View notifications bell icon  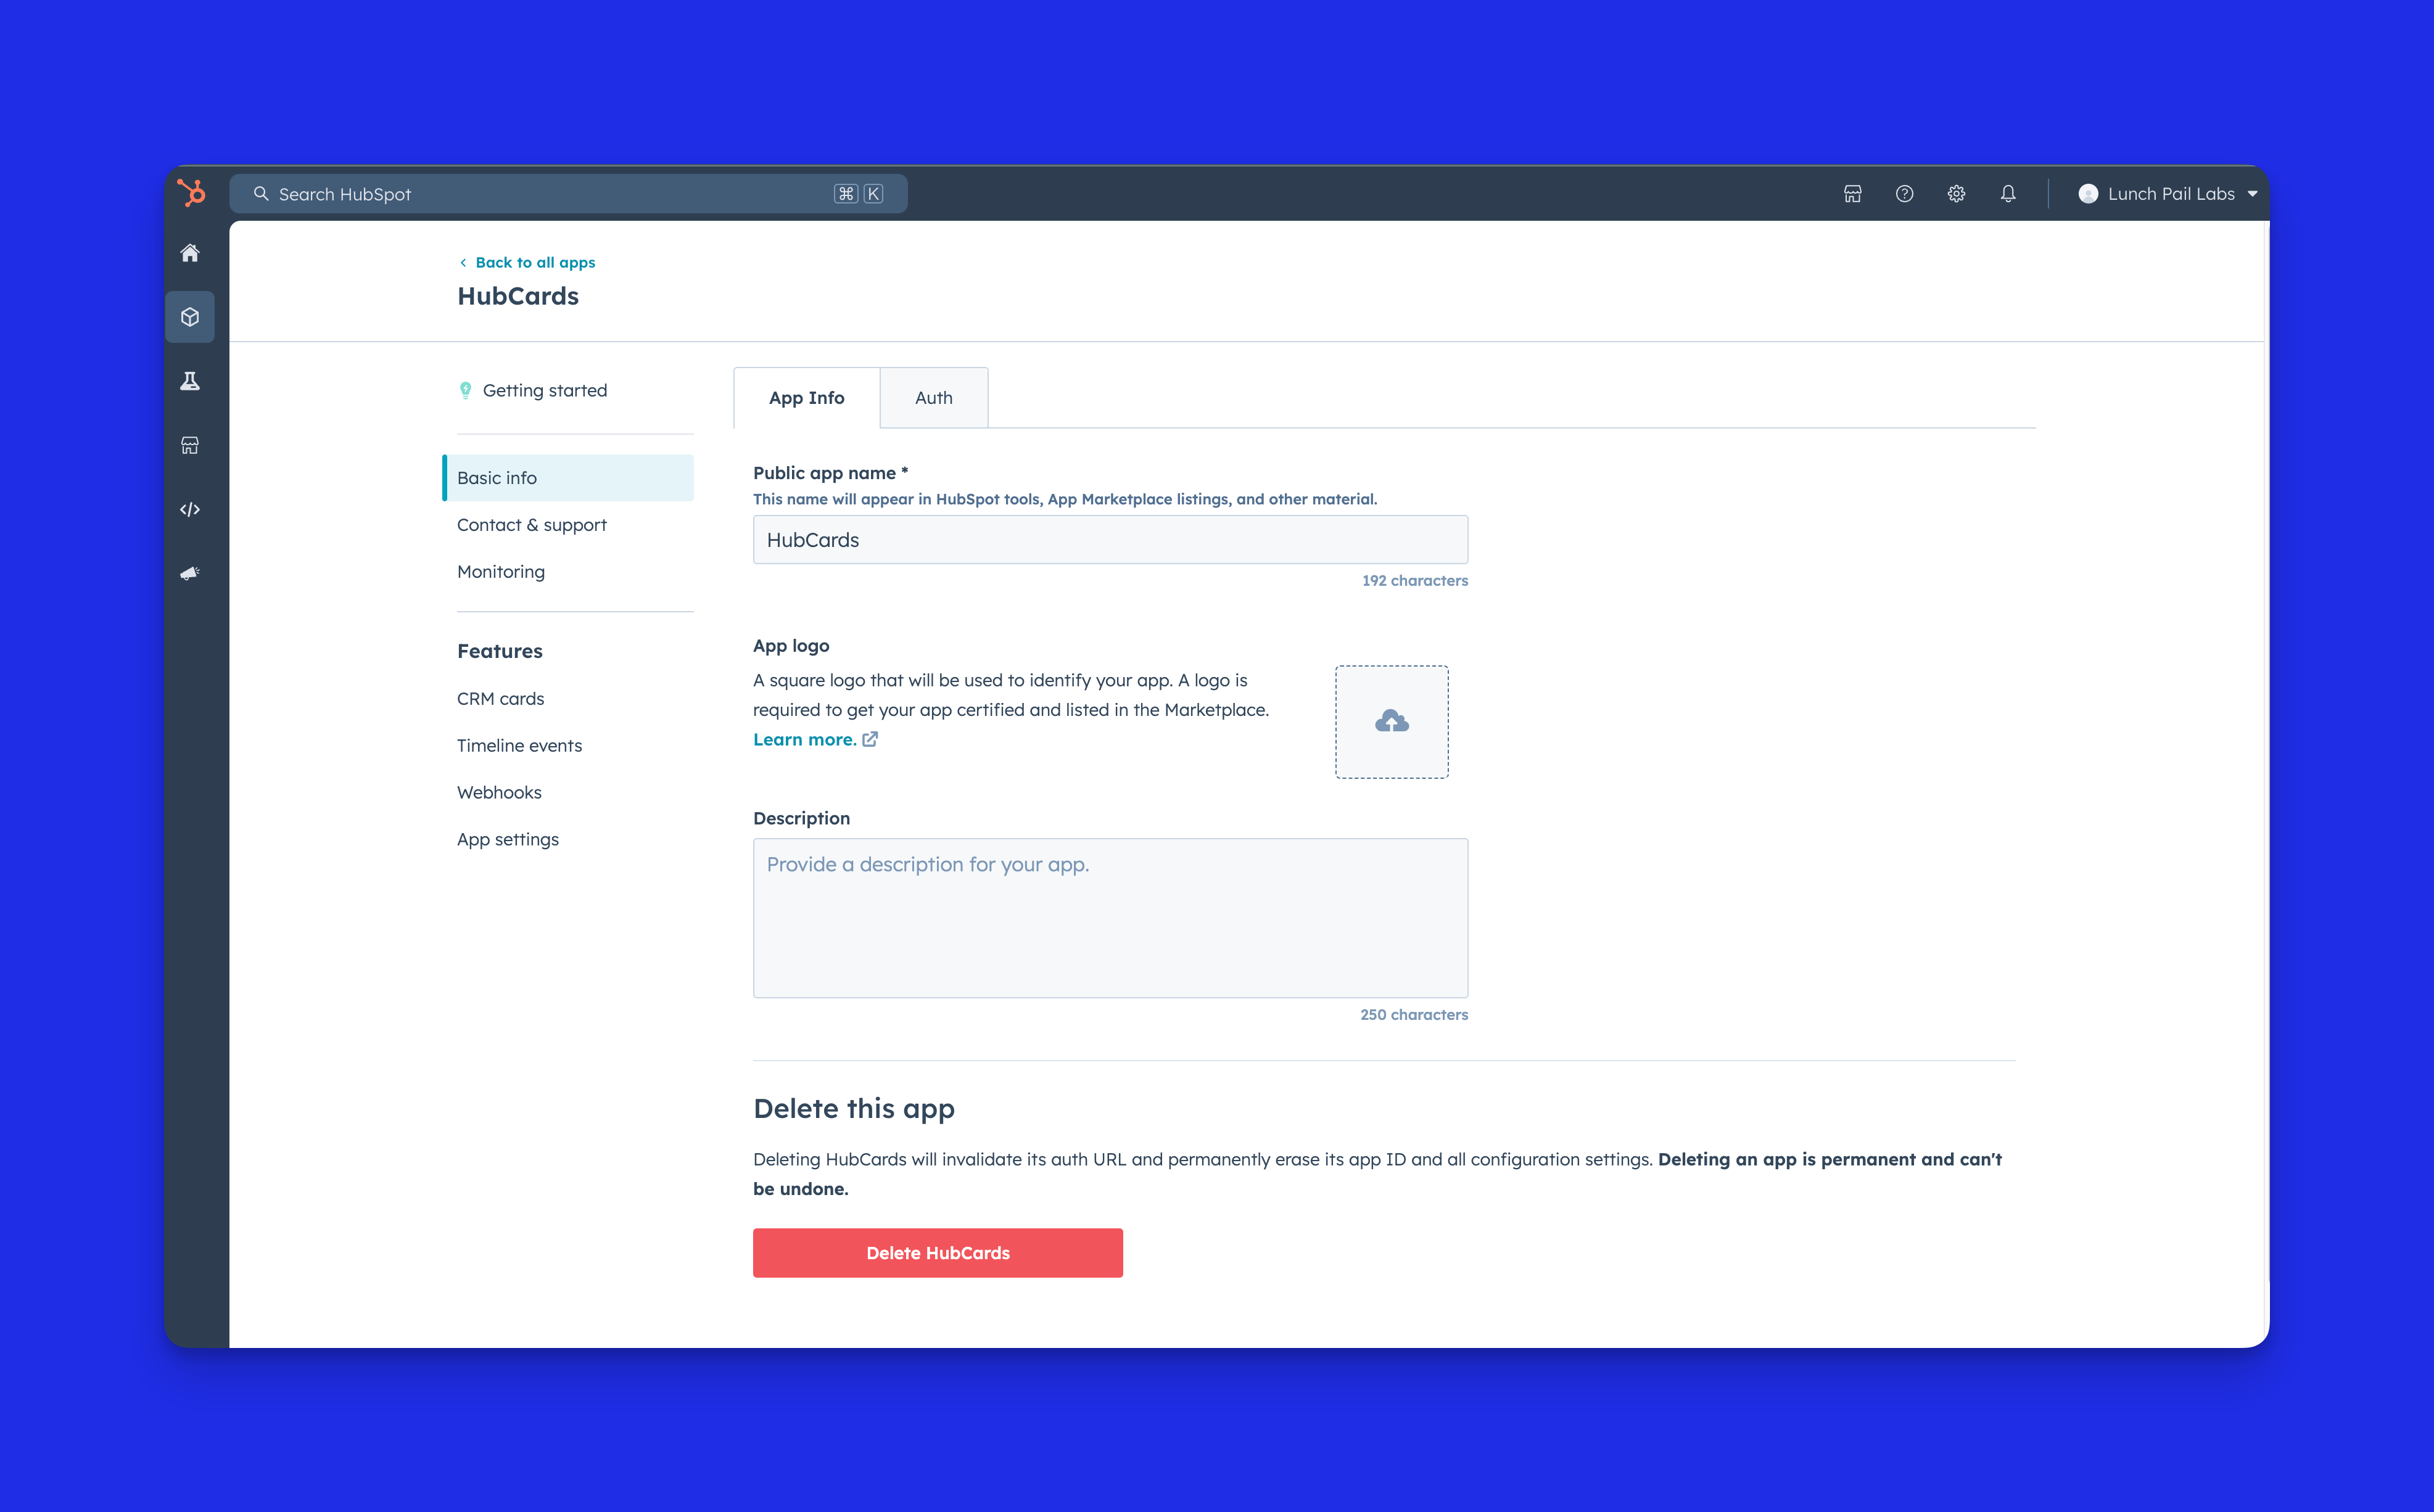pos(2008,194)
